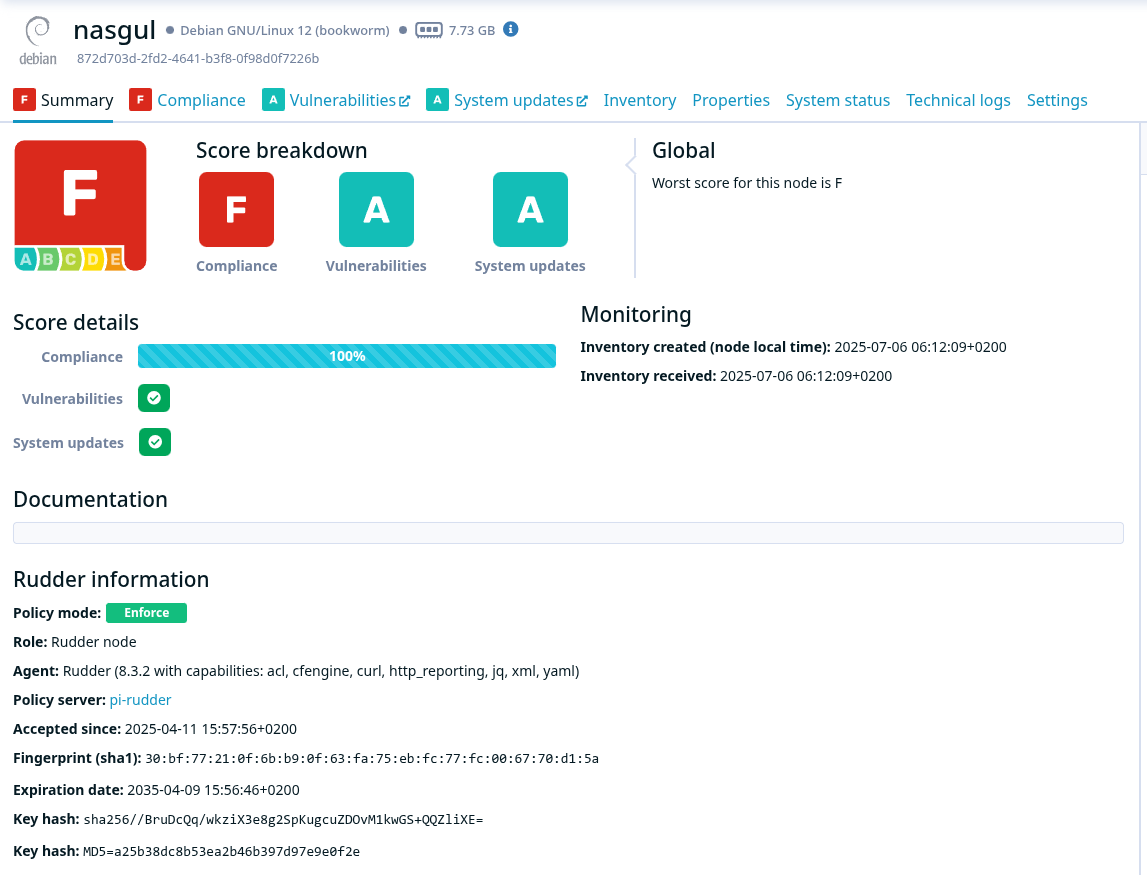Select the sha1 fingerprint value

point(372,759)
